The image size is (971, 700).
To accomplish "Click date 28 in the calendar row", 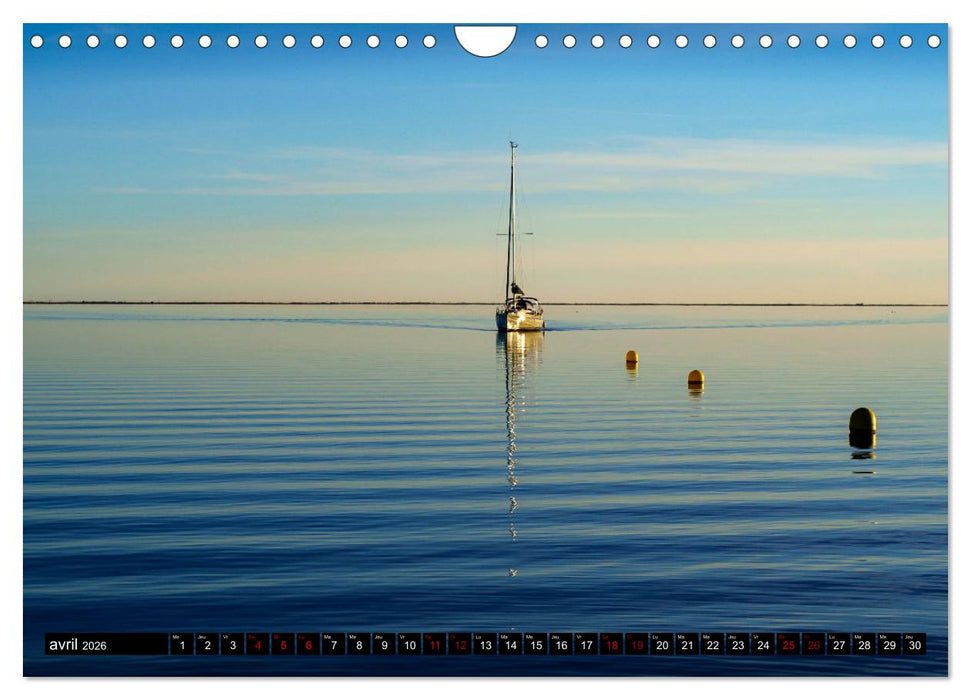I will pyautogui.click(x=864, y=646).
